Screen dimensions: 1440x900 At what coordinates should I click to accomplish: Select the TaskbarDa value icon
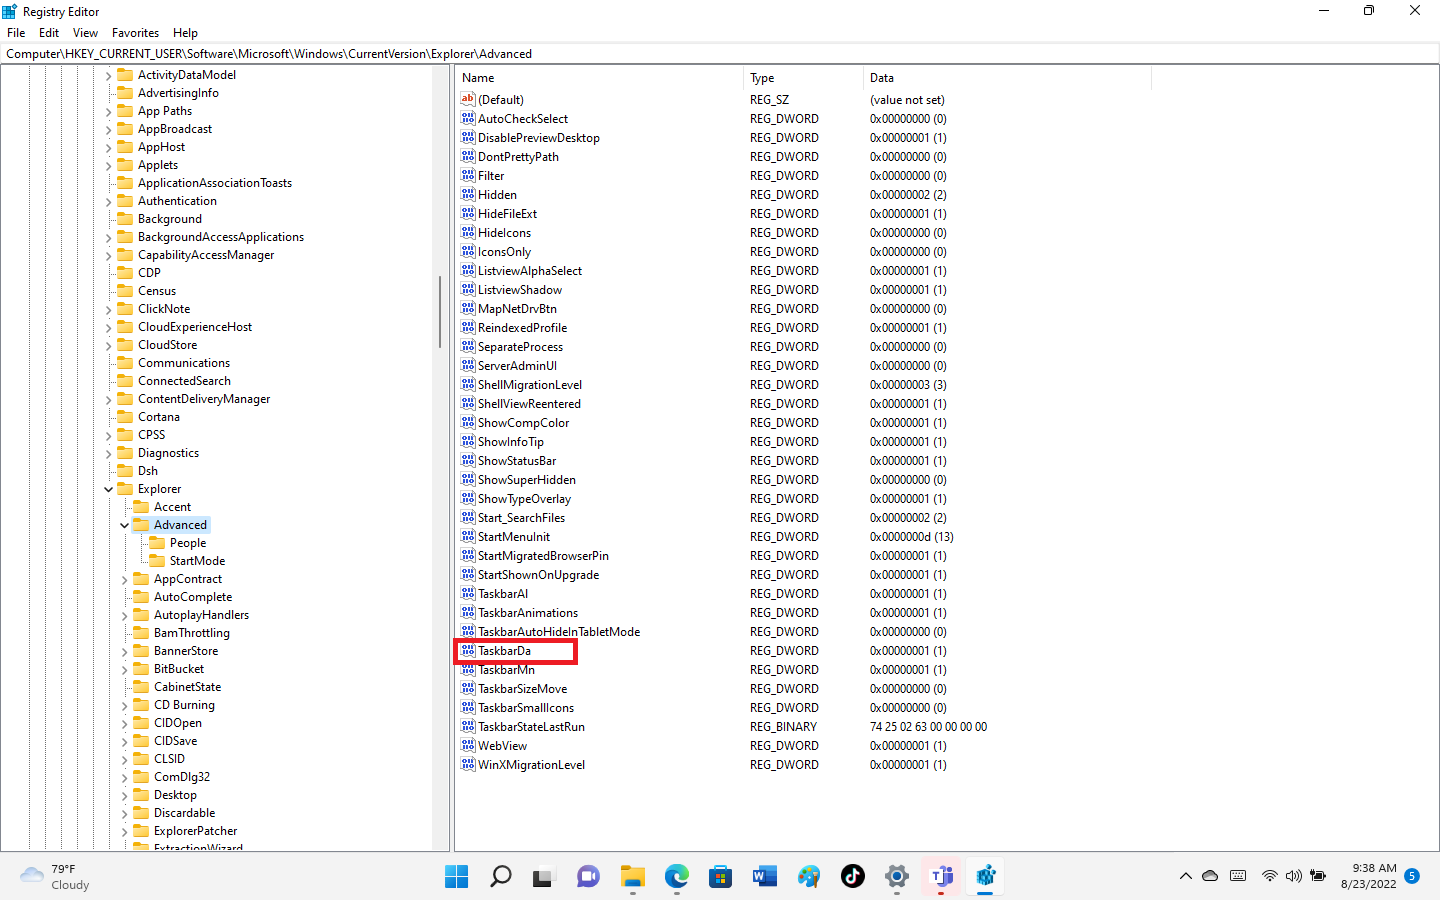(468, 651)
